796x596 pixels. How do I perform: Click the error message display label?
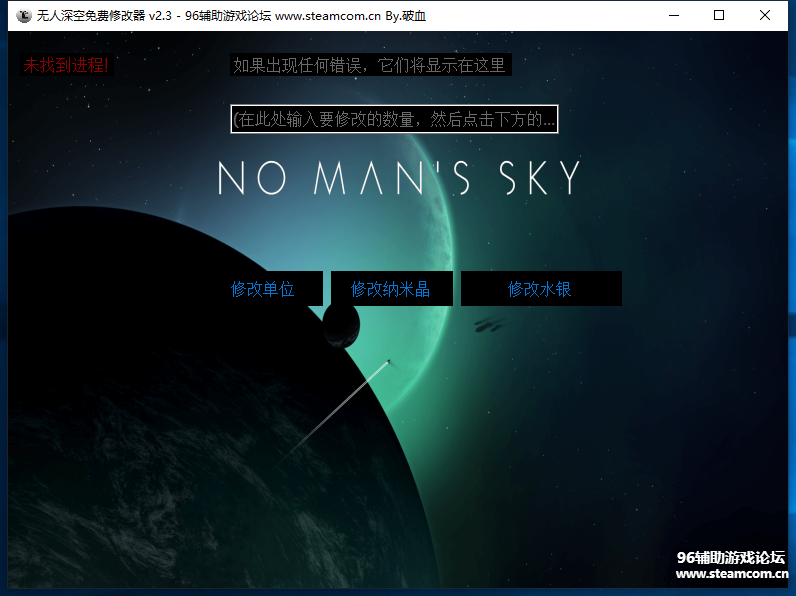370,65
